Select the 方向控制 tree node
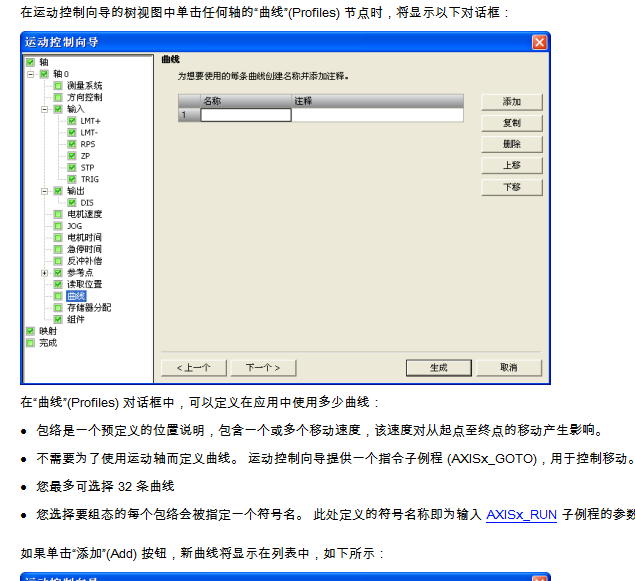635x581 pixels. (84, 97)
